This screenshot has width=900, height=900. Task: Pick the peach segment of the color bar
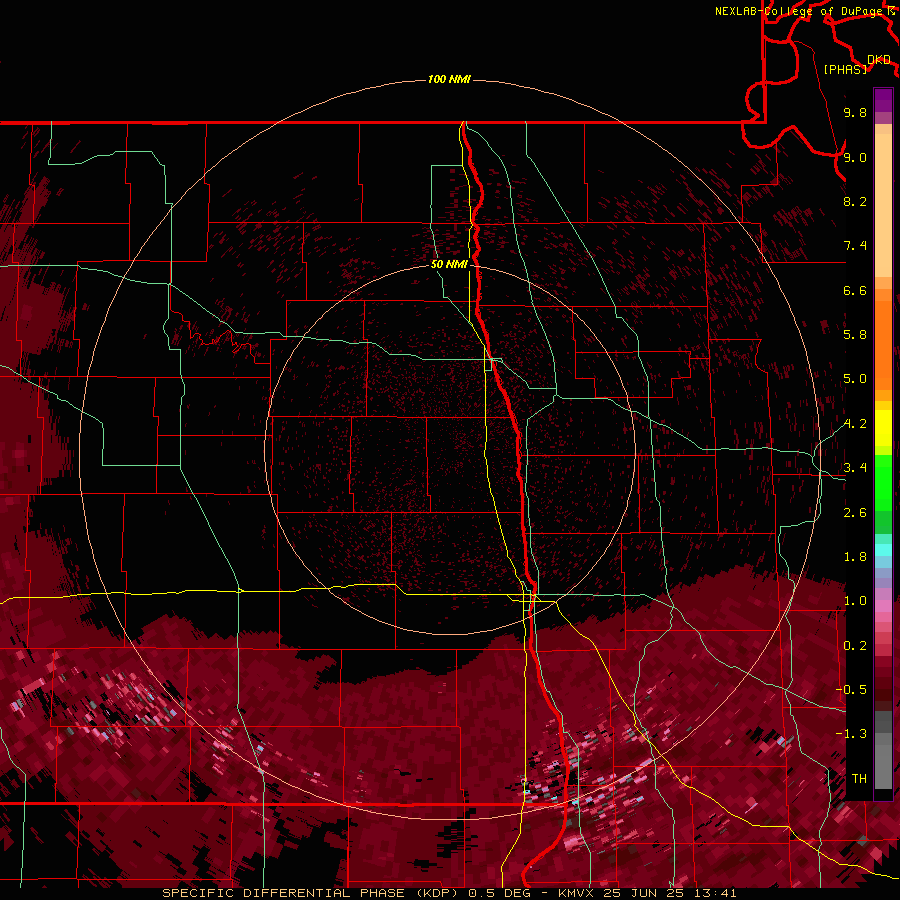point(883,207)
